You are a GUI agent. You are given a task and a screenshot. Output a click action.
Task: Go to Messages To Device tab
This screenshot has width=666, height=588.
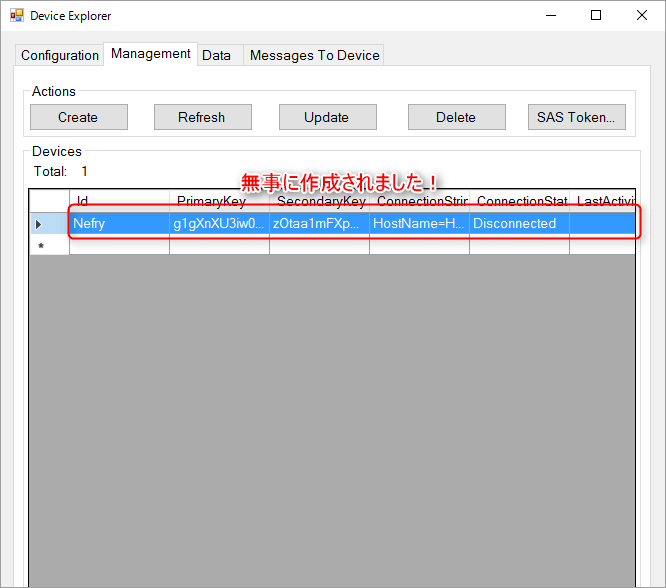pyautogui.click(x=314, y=55)
